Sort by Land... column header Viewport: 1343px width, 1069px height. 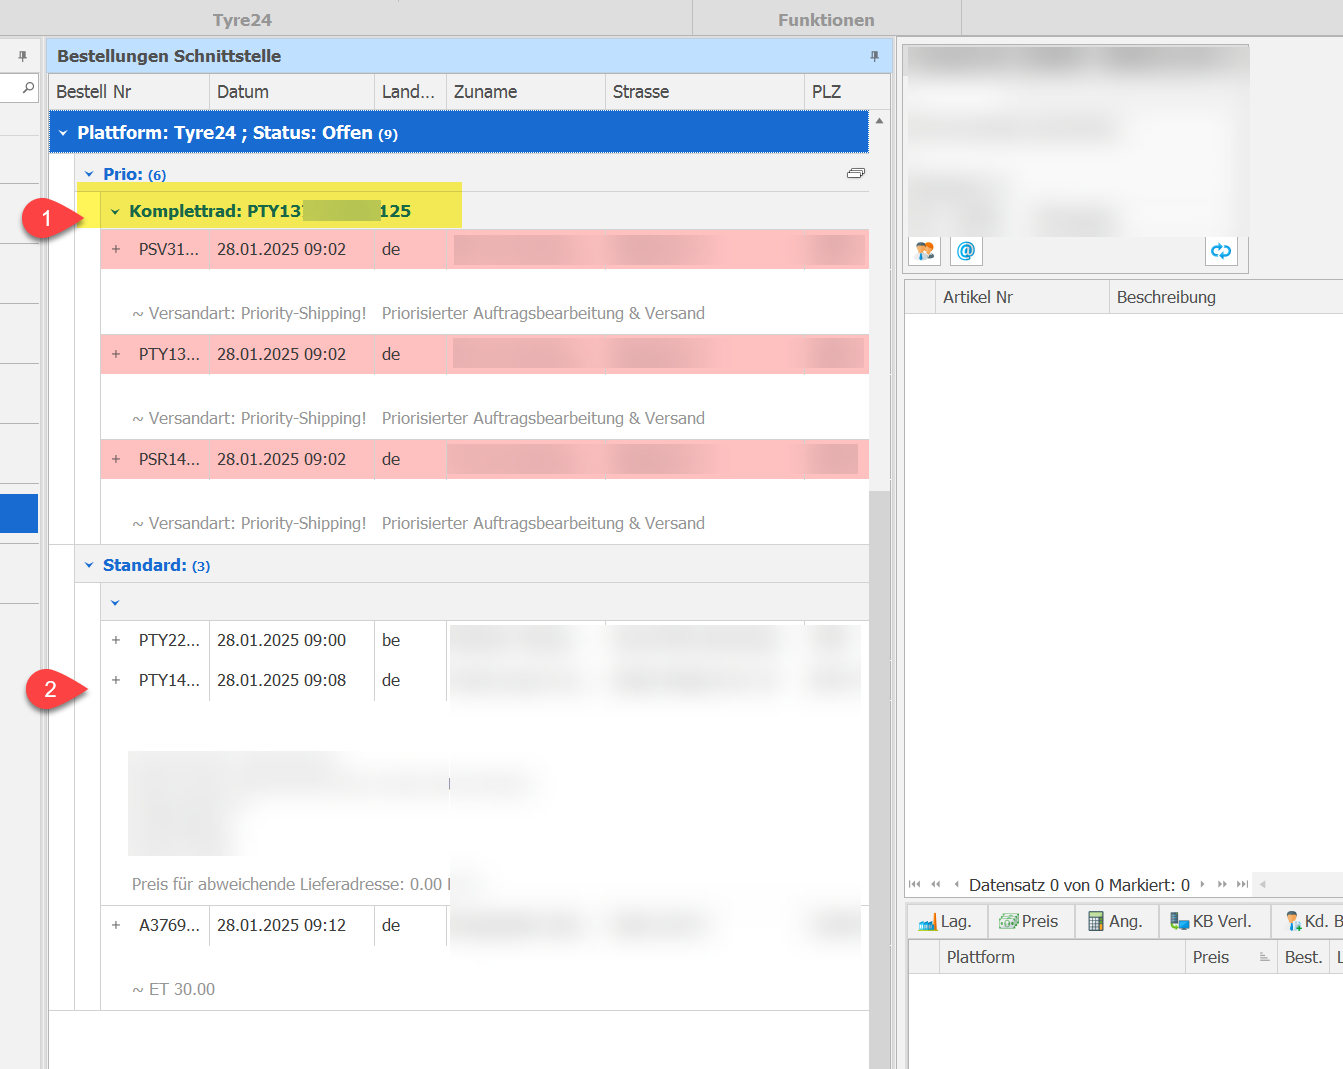click(410, 91)
